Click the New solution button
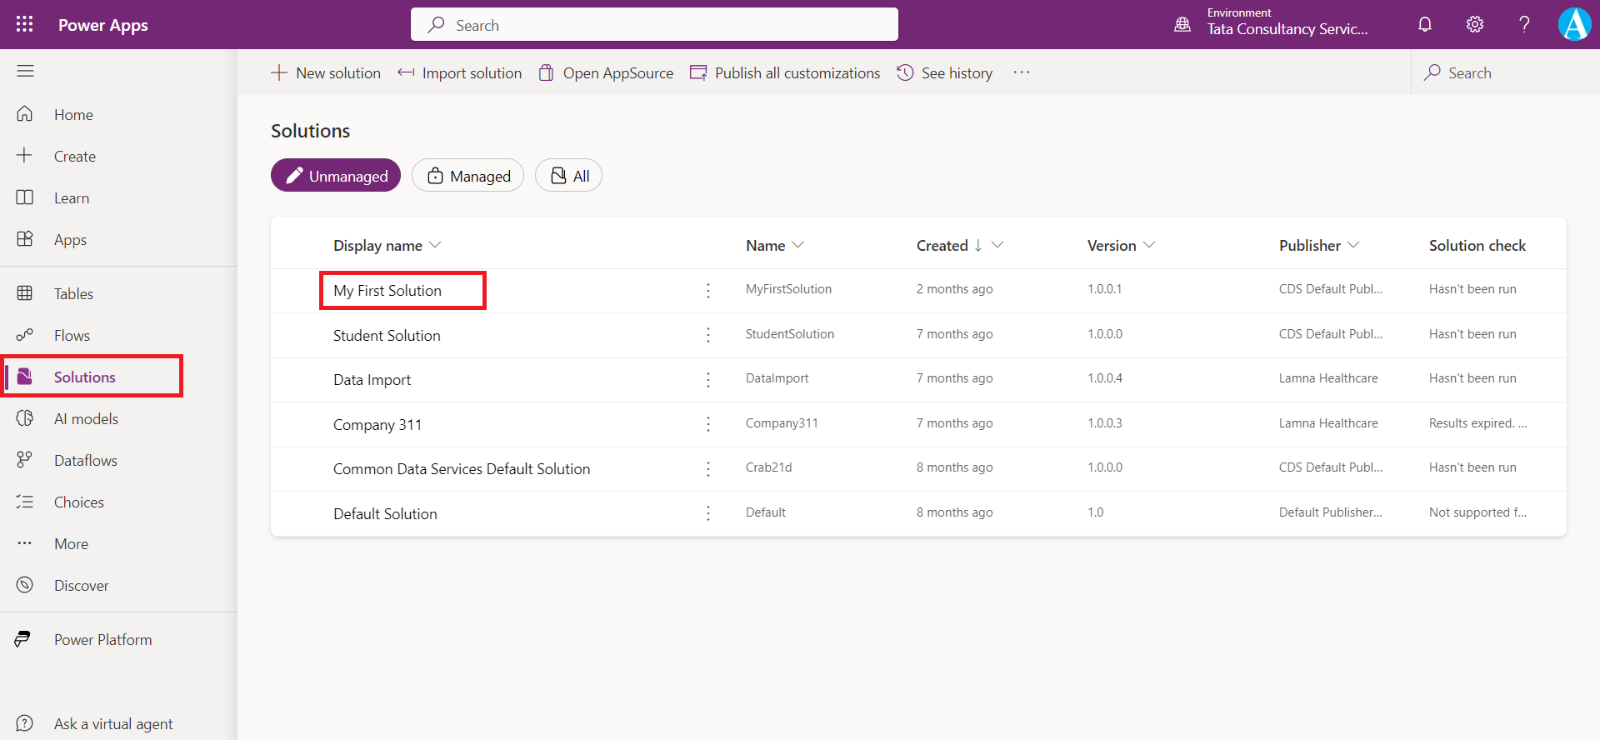The height and width of the screenshot is (740, 1600). [326, 73]
